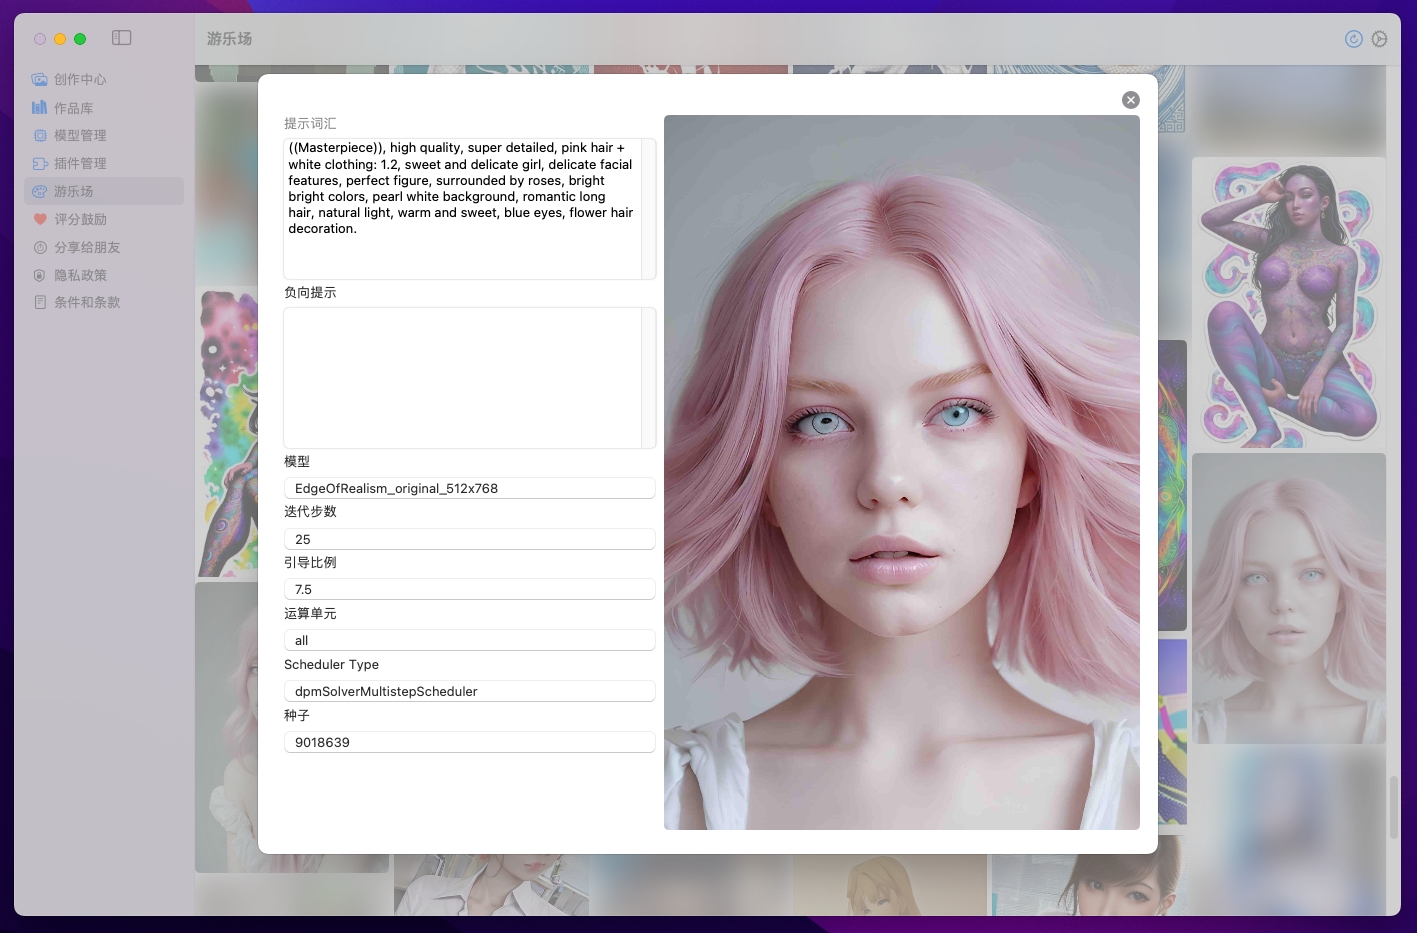Go to 模型管理 model management
The height and width of the screenshot is (933, 1417).
[80, 136]
